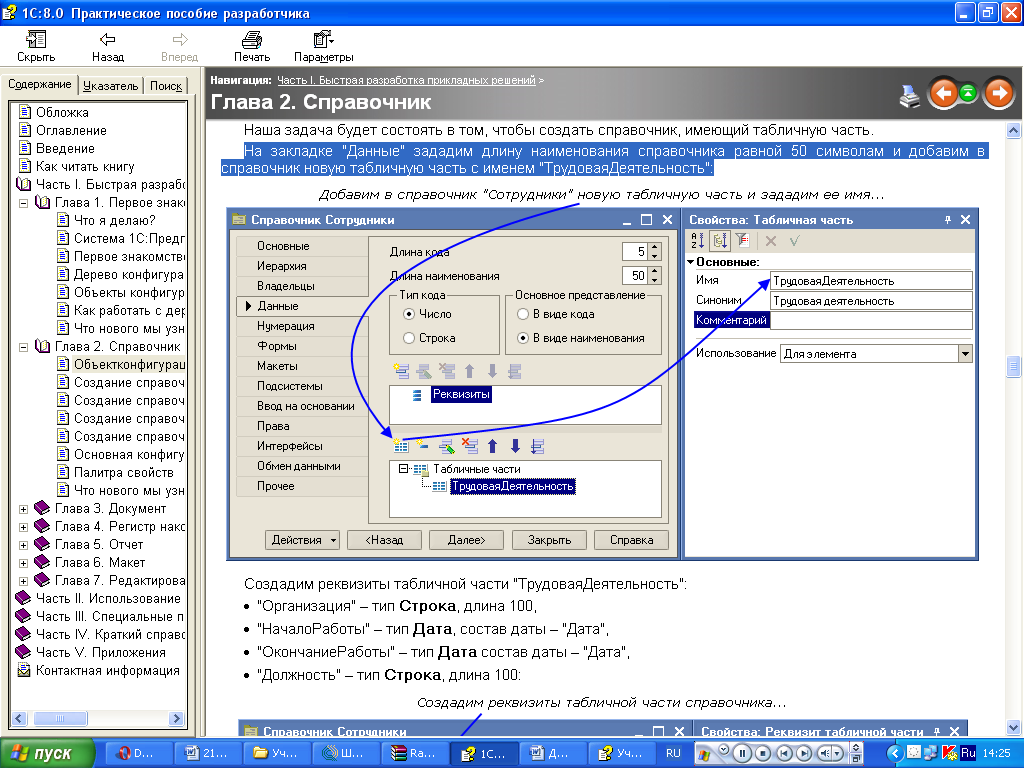This screenshot has width=1024, height=768.
Task: Click the orange right arrow navigation icon
Action: [x=998, y=94]
